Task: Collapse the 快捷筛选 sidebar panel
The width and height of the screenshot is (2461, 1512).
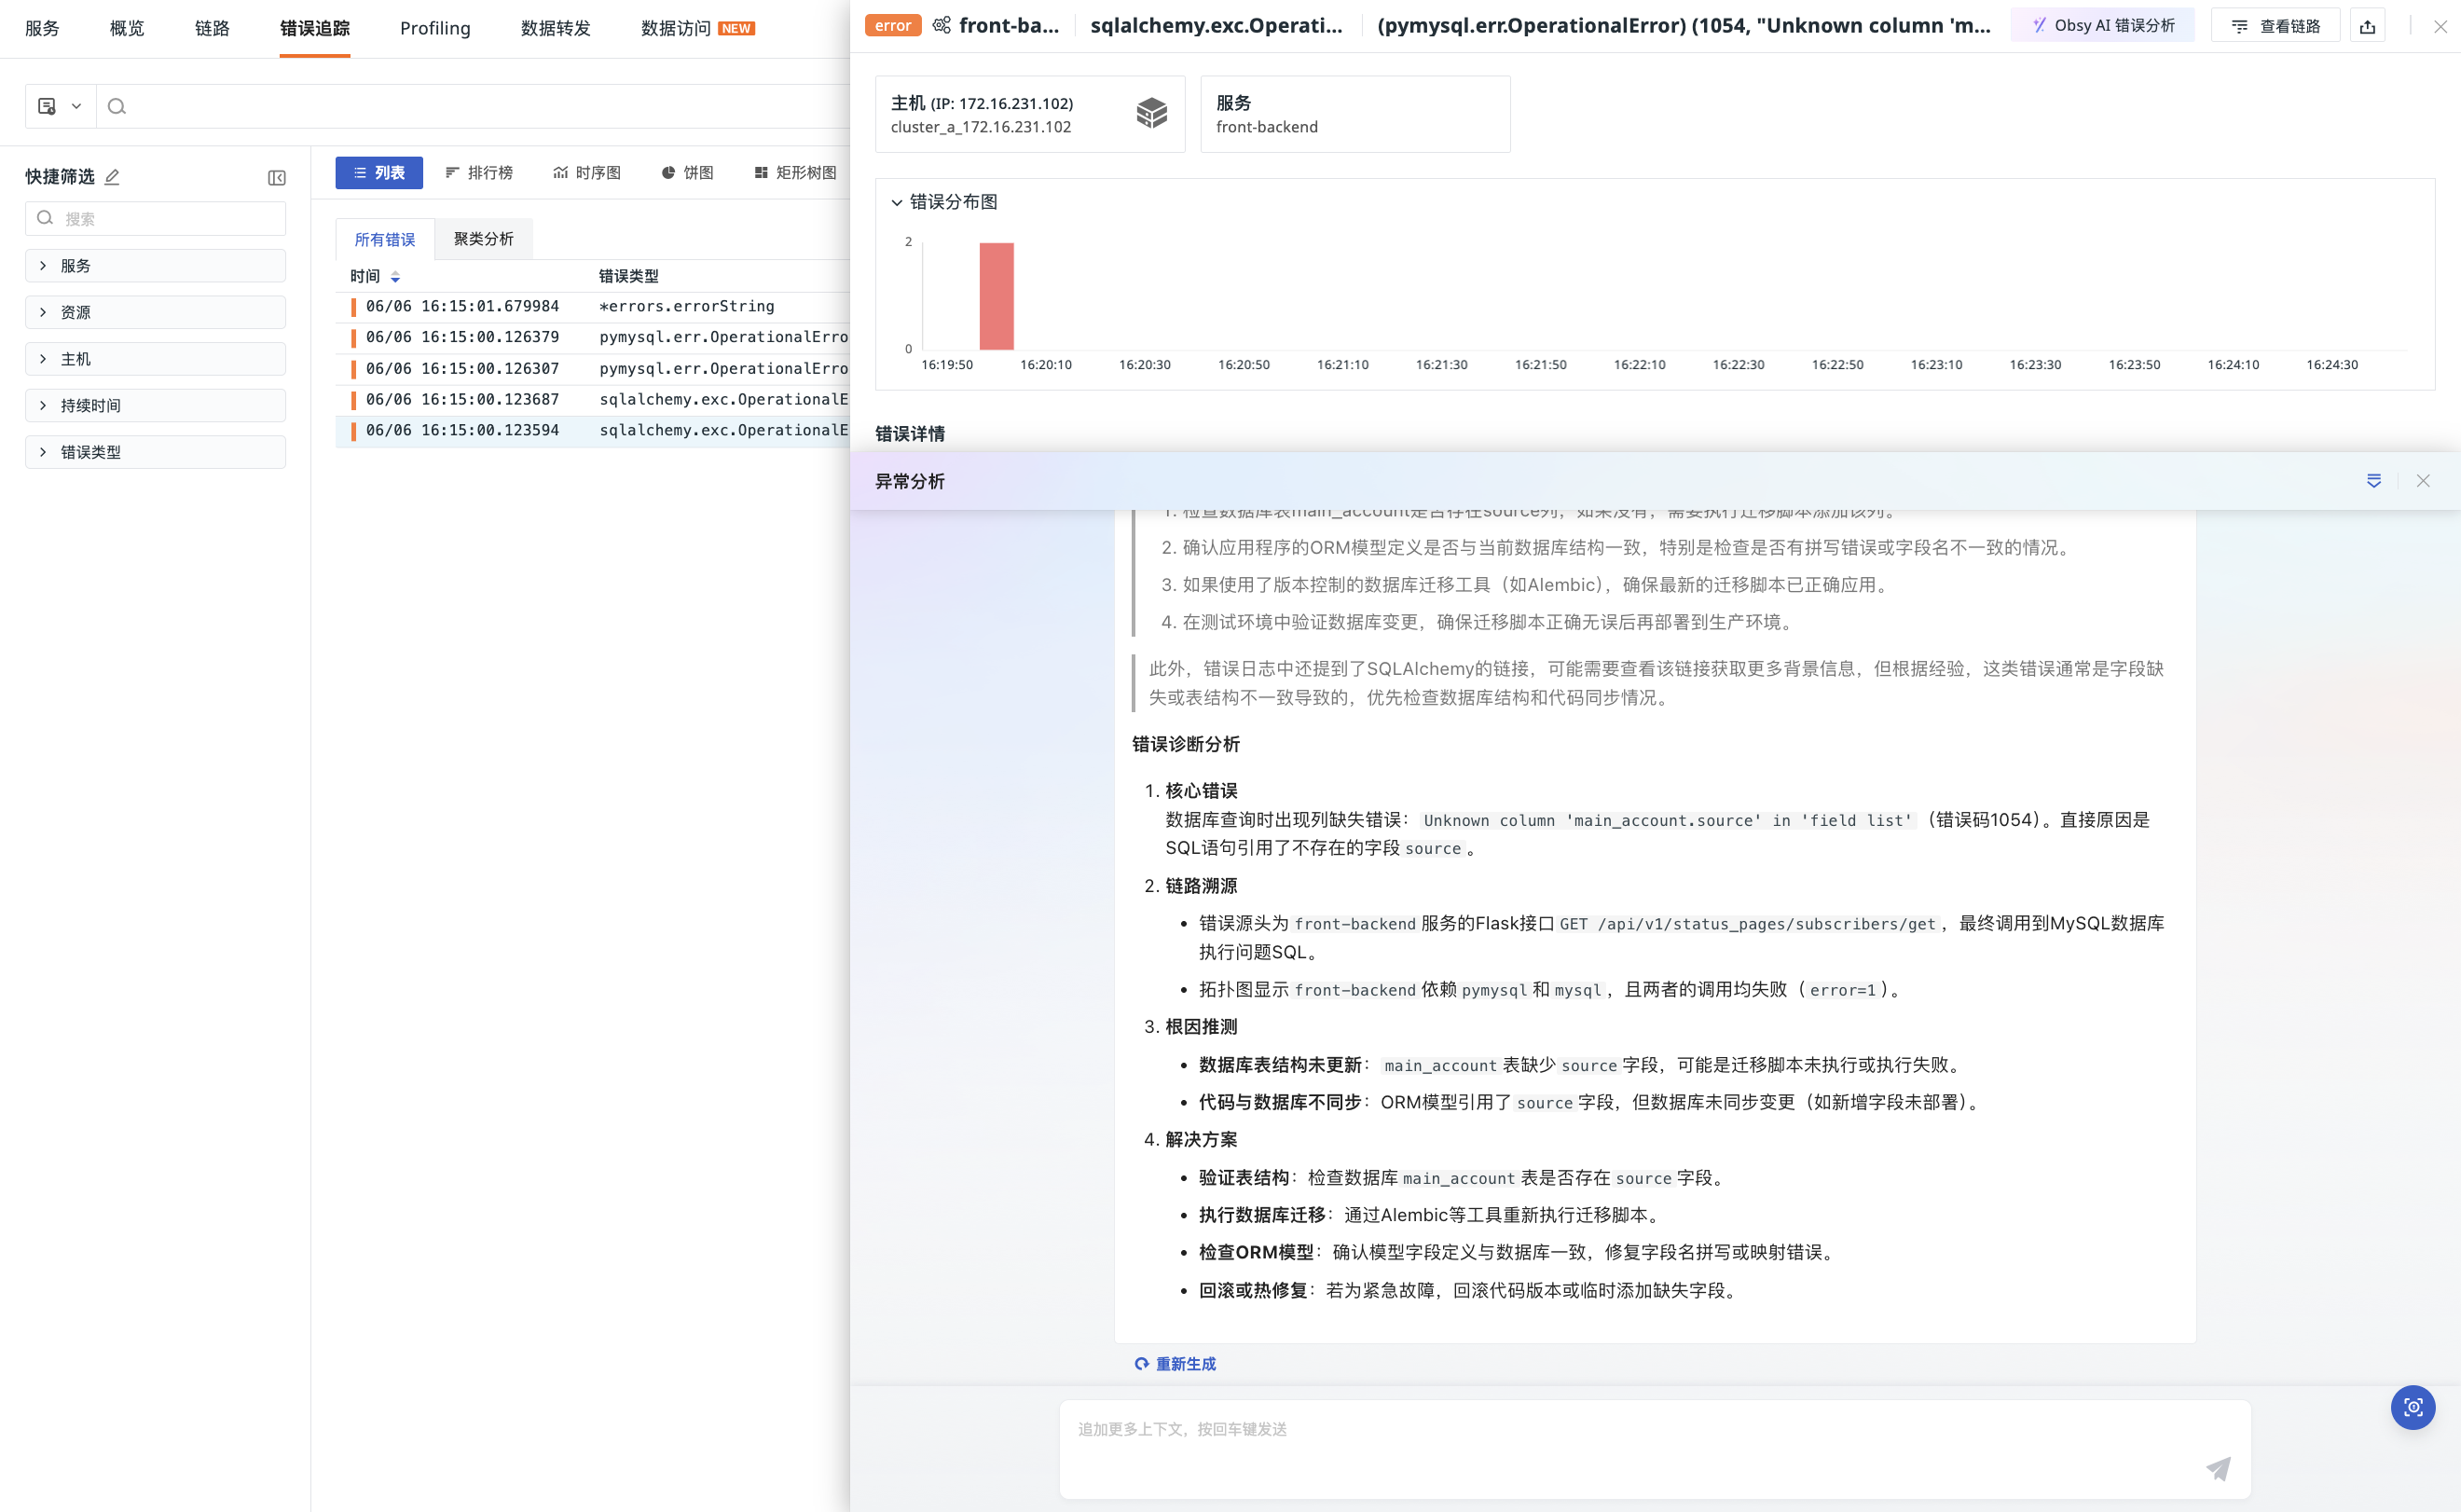Action: point(277,178)
